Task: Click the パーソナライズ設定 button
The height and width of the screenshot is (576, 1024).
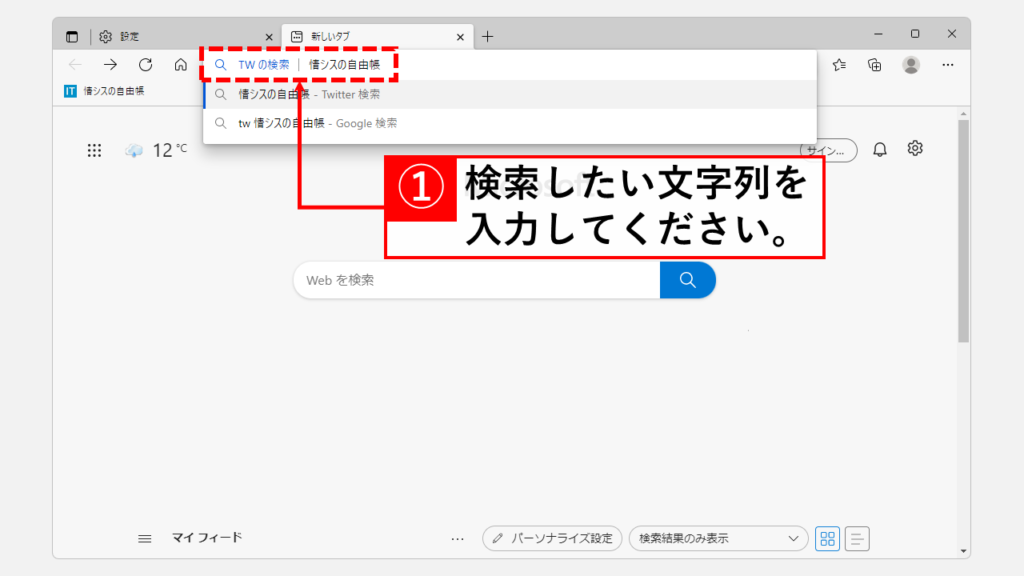Action: 552,538
